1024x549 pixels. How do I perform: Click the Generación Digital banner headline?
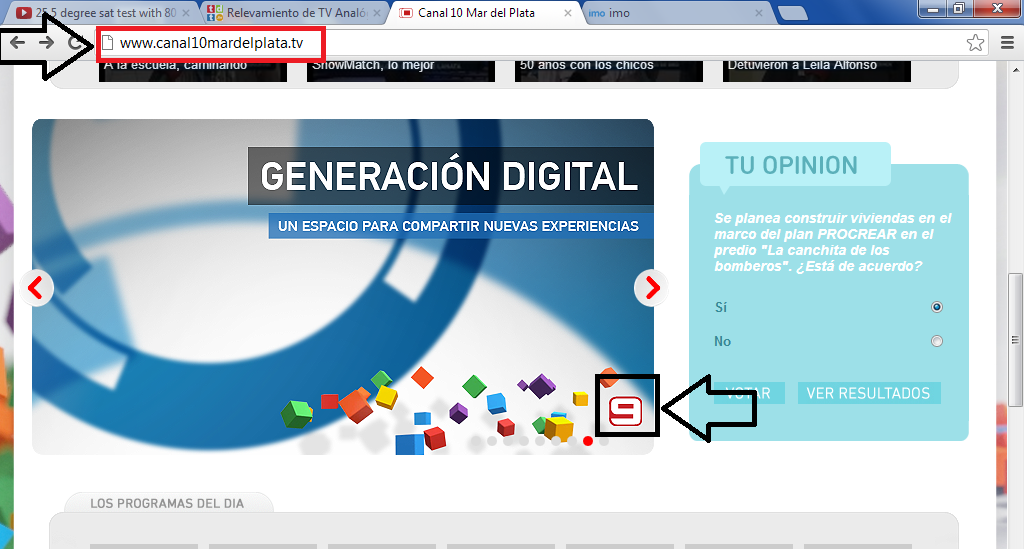(x=450, y=176)
